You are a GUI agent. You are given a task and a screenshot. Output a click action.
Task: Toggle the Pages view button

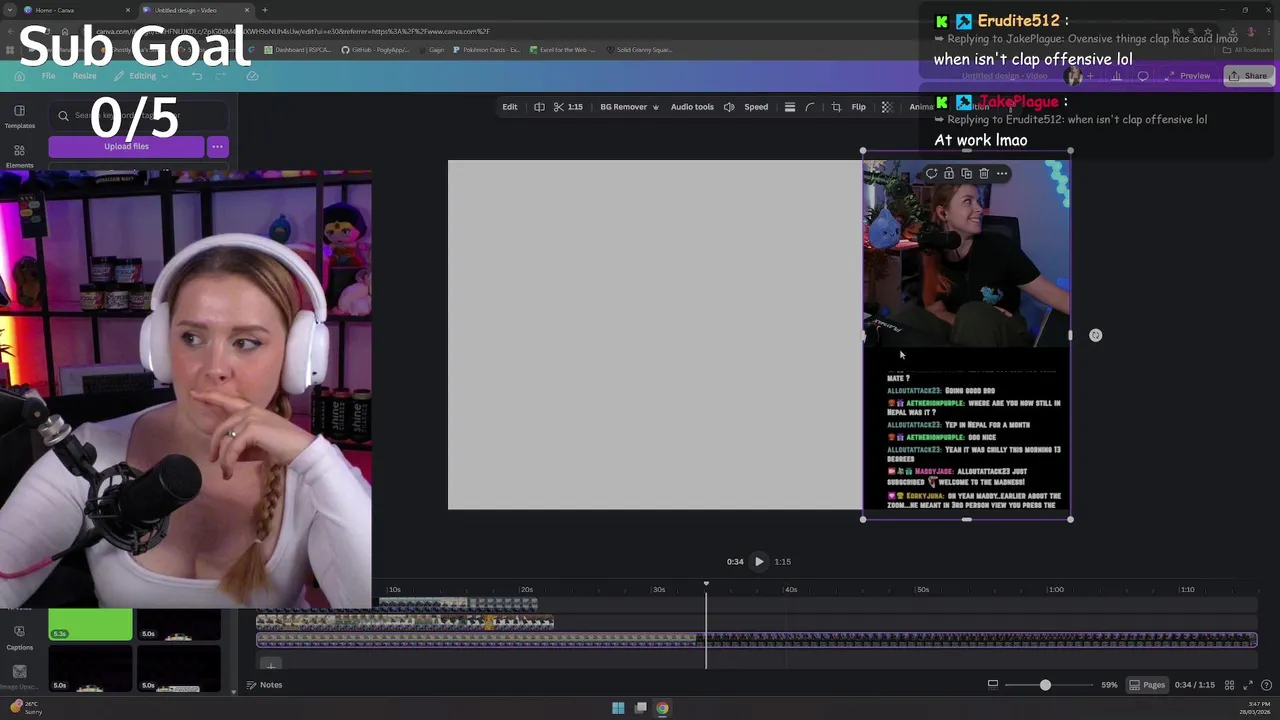click(x=1146, y=685)
